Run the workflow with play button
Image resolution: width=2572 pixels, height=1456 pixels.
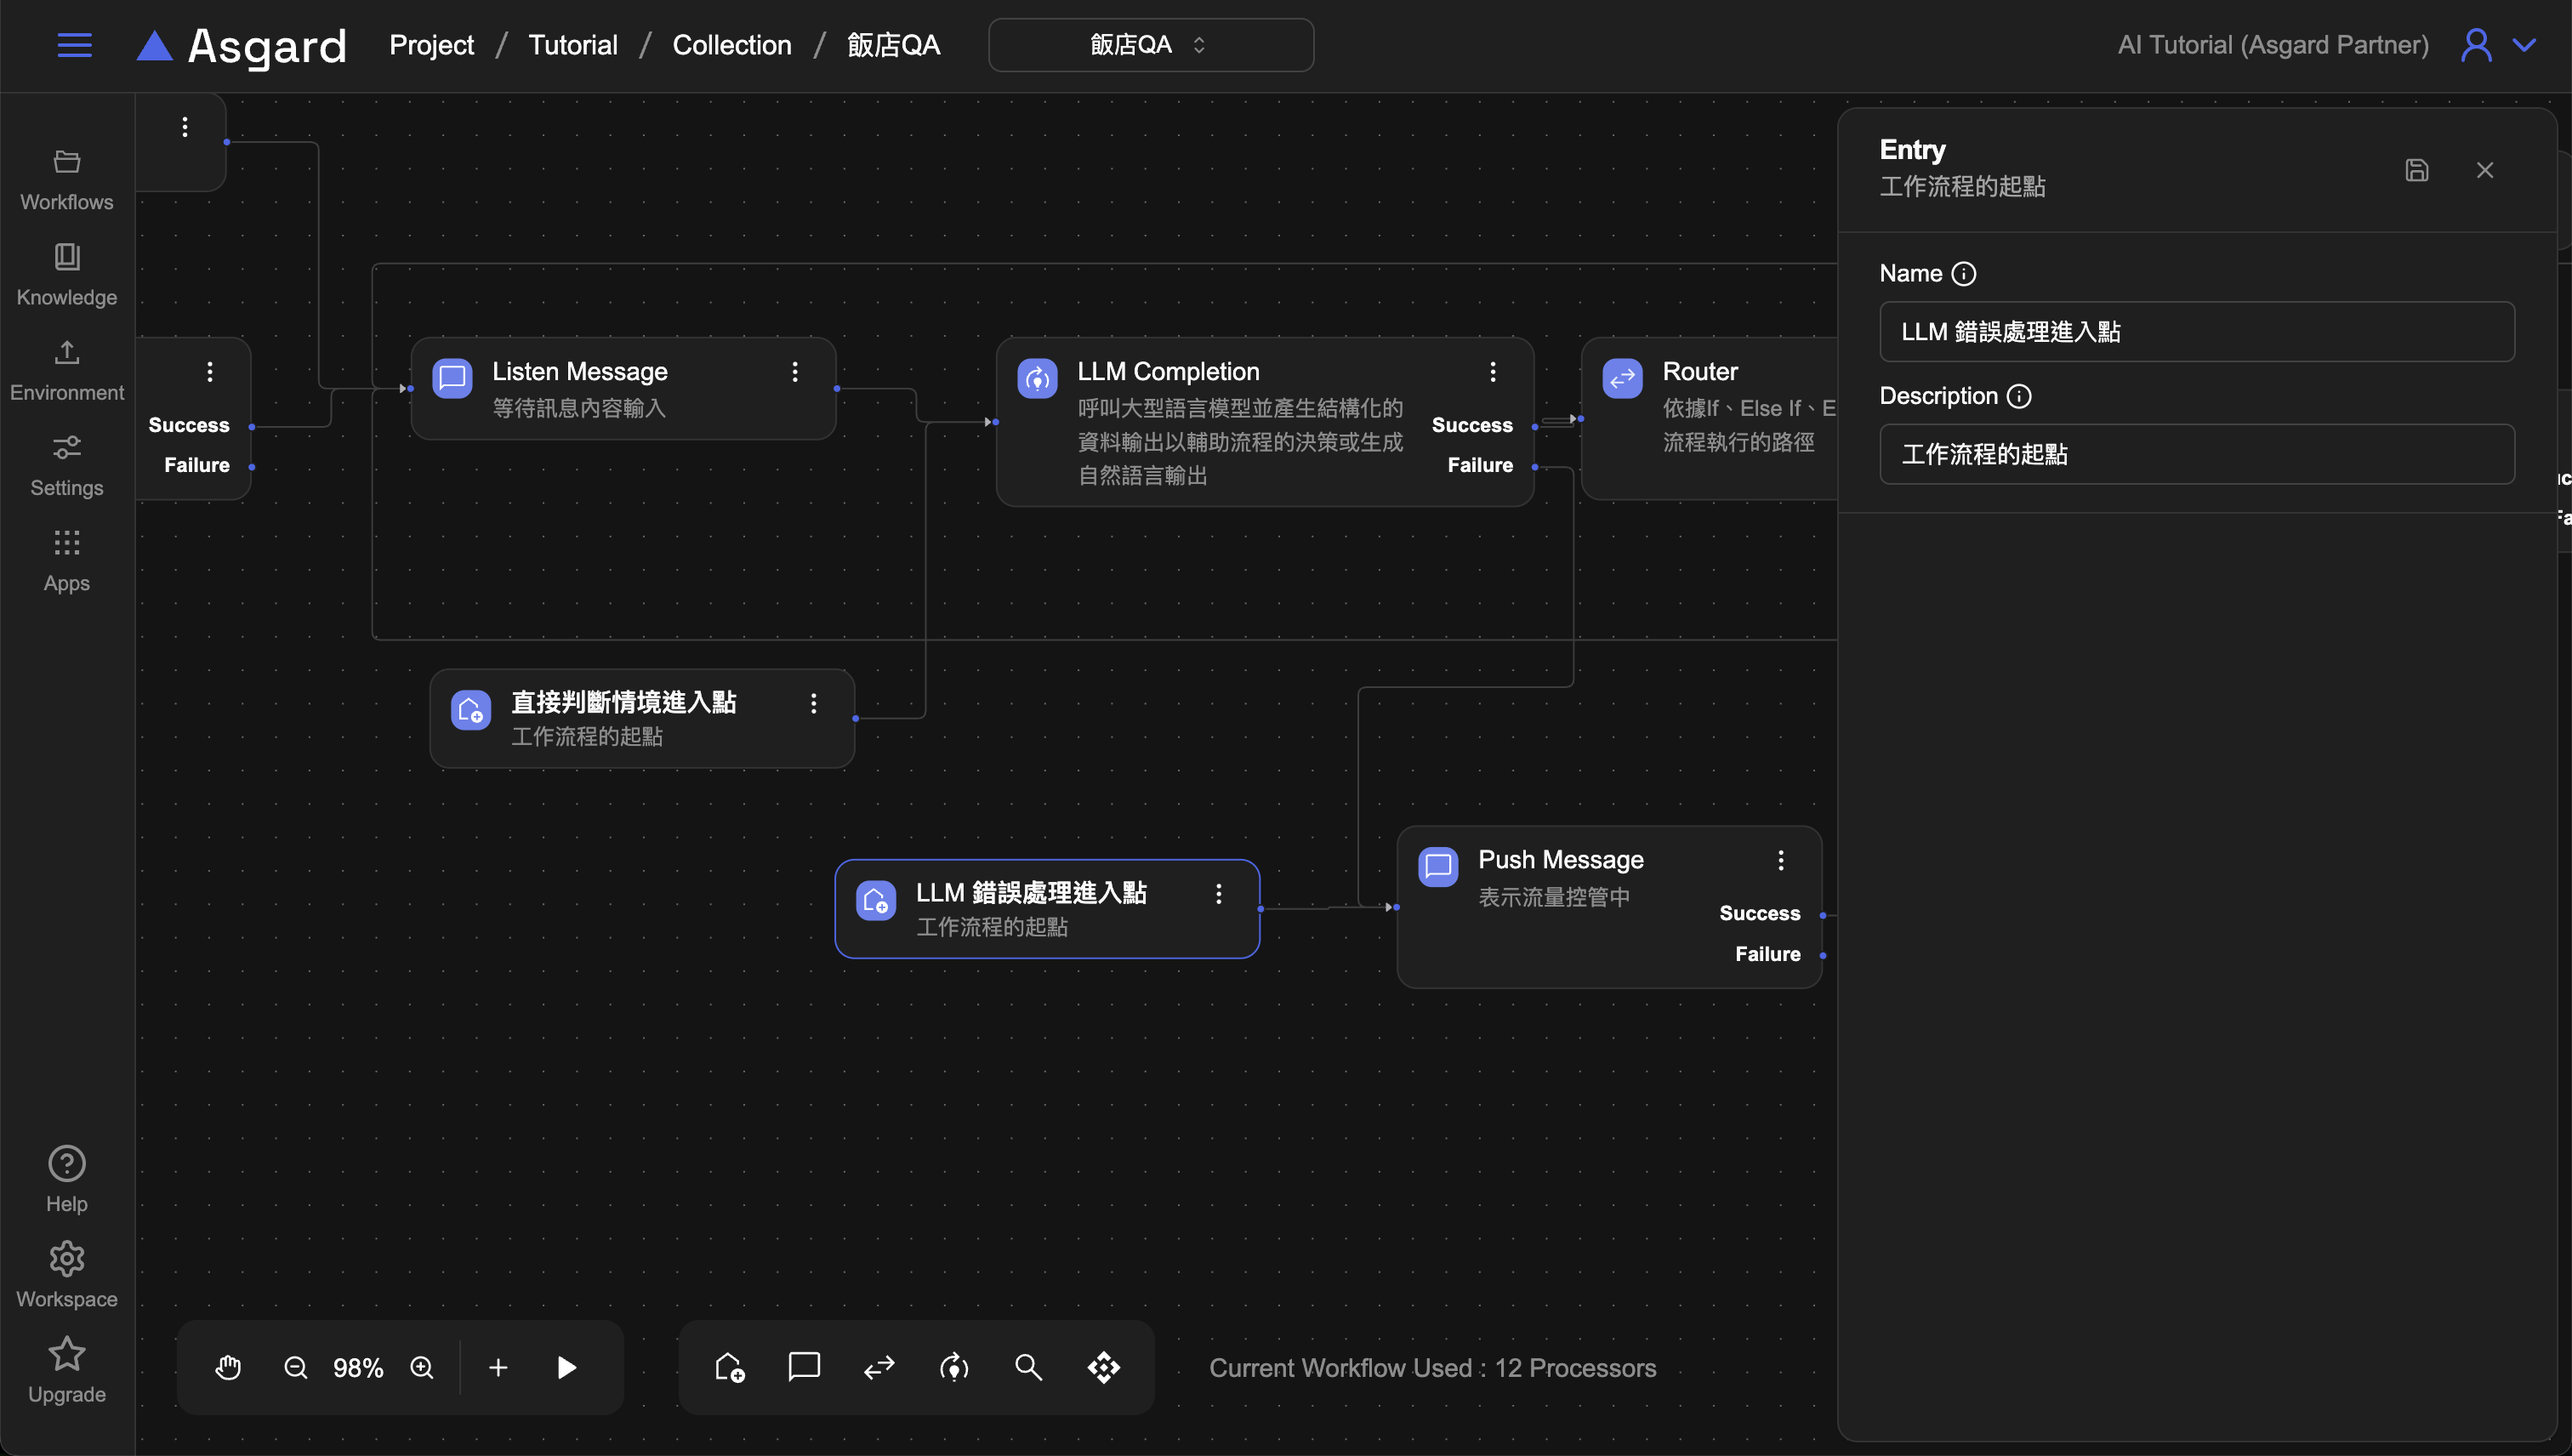(x=566, y=1367)
